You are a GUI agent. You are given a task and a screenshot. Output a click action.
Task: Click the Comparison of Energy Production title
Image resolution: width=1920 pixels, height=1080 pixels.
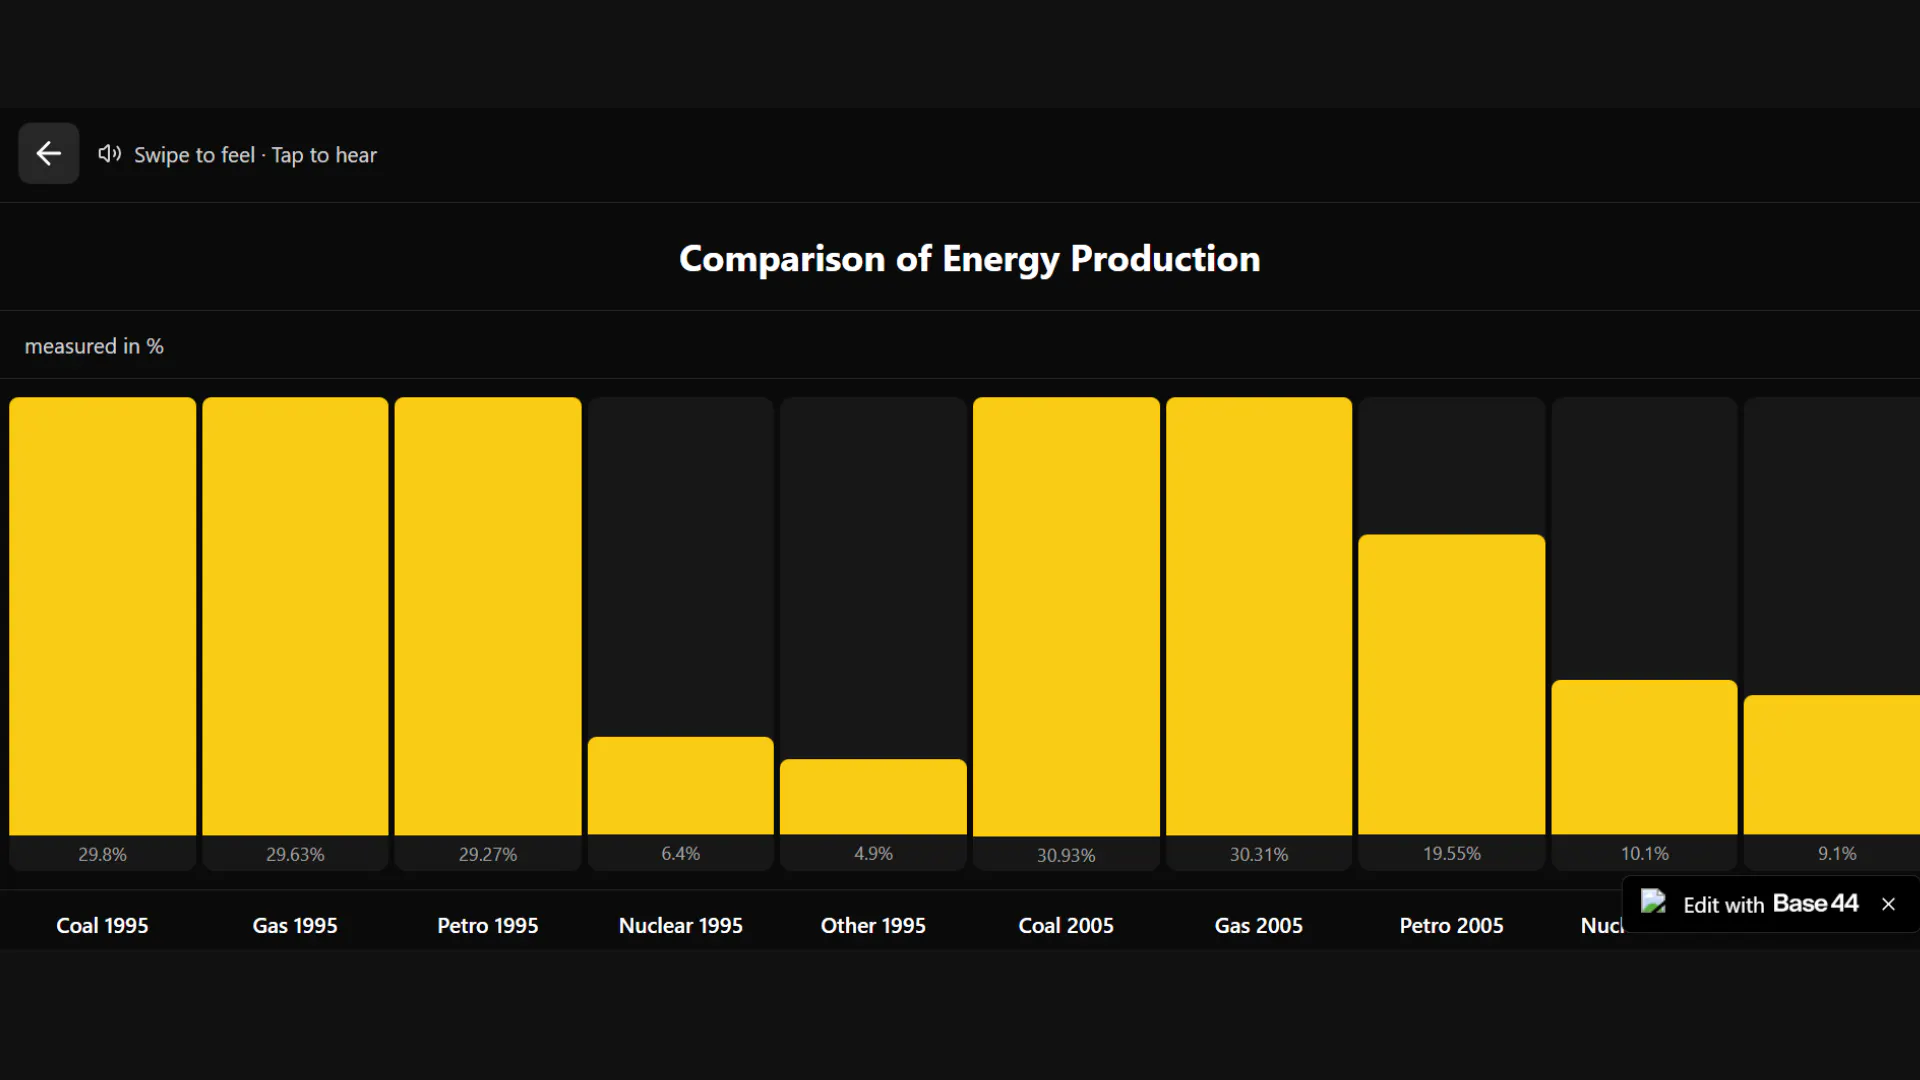click(969, 259)
